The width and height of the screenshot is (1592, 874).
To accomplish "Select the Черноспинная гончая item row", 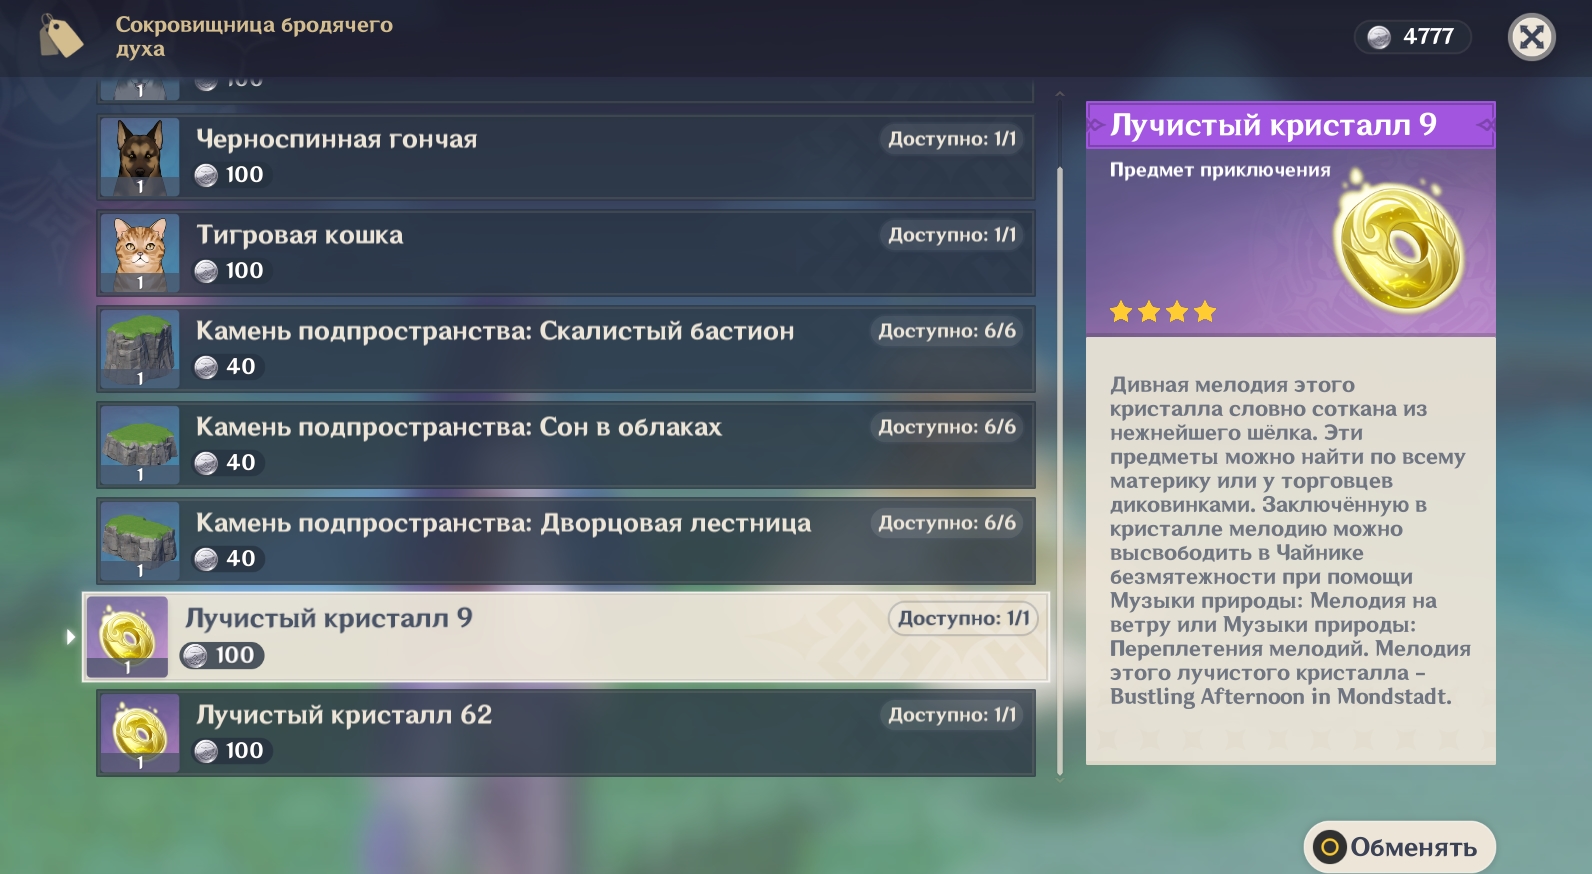I will pyautogui.click(x=566, y=156).
